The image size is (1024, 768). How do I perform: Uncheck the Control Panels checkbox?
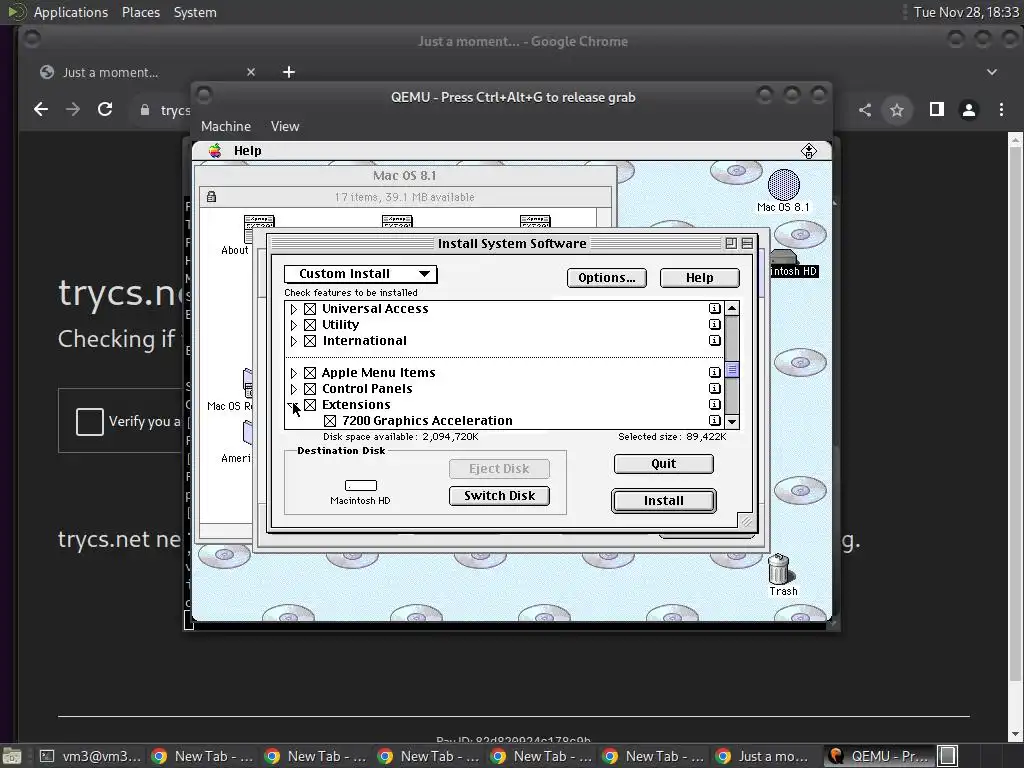pos(310,389)
